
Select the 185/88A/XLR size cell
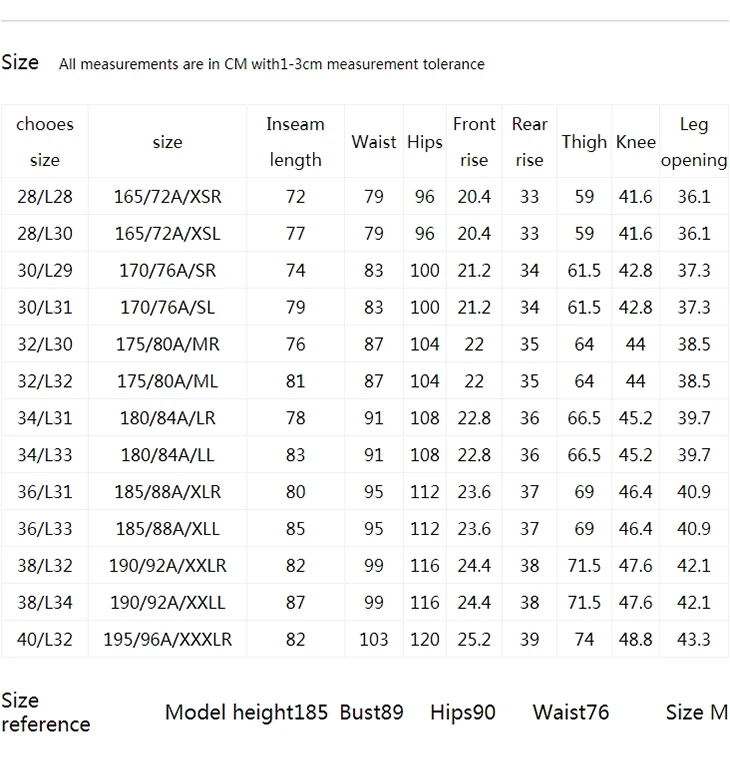pyautogui.click(x=167, y=492)
